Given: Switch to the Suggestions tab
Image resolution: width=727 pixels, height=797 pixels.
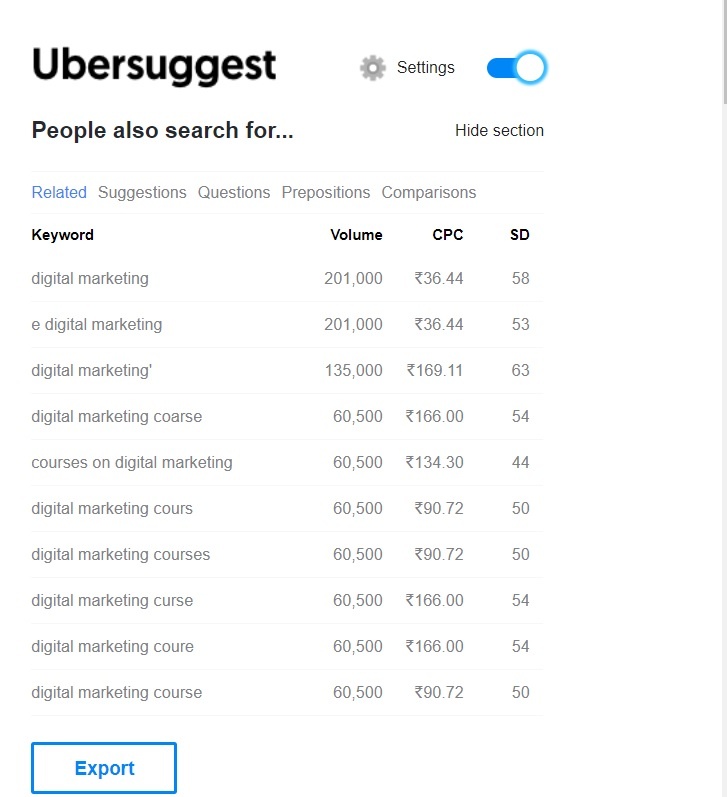Looking at the screenshot, I should pos(142,193).
